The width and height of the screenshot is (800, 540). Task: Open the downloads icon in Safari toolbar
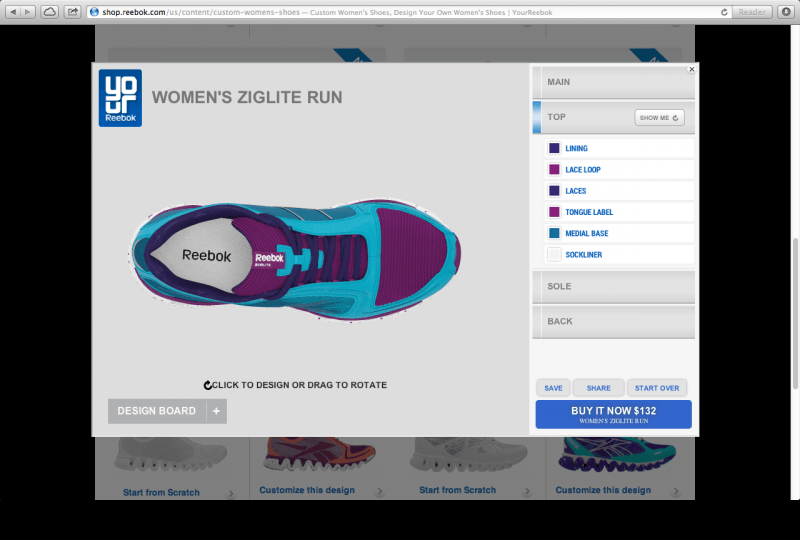click(x=786, y=12)
